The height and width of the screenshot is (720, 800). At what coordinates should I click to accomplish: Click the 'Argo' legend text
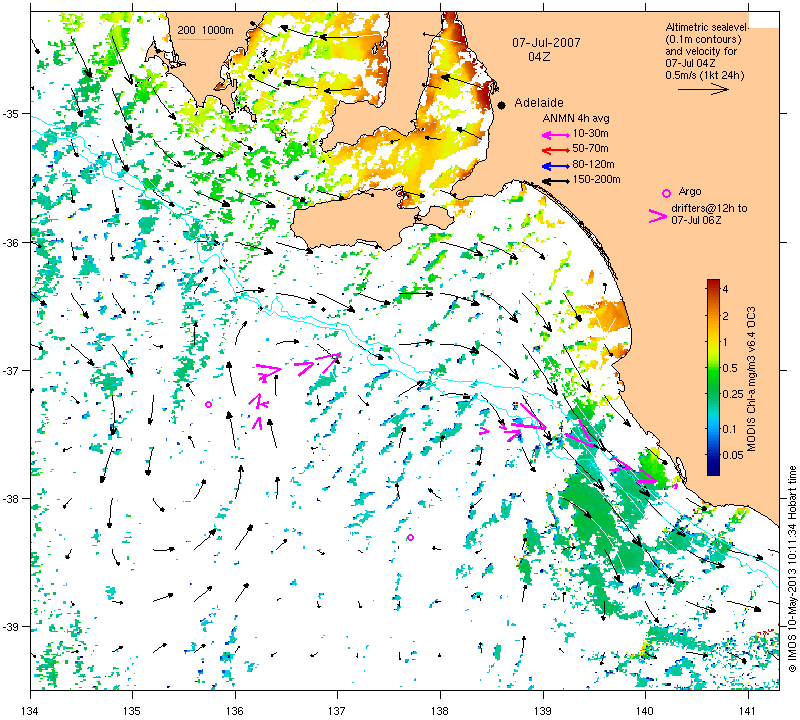(x=690, y=192)
